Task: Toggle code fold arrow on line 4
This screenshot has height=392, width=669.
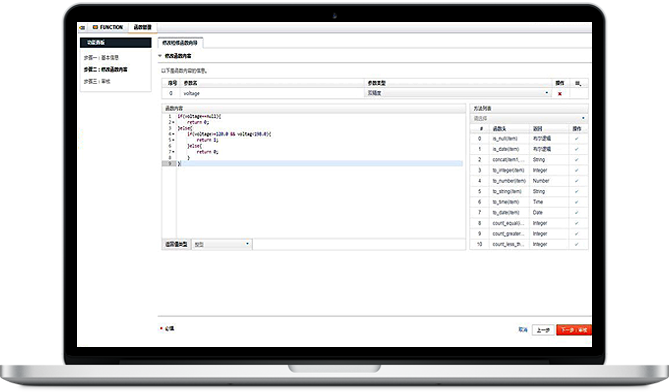Action: [173, 134]
